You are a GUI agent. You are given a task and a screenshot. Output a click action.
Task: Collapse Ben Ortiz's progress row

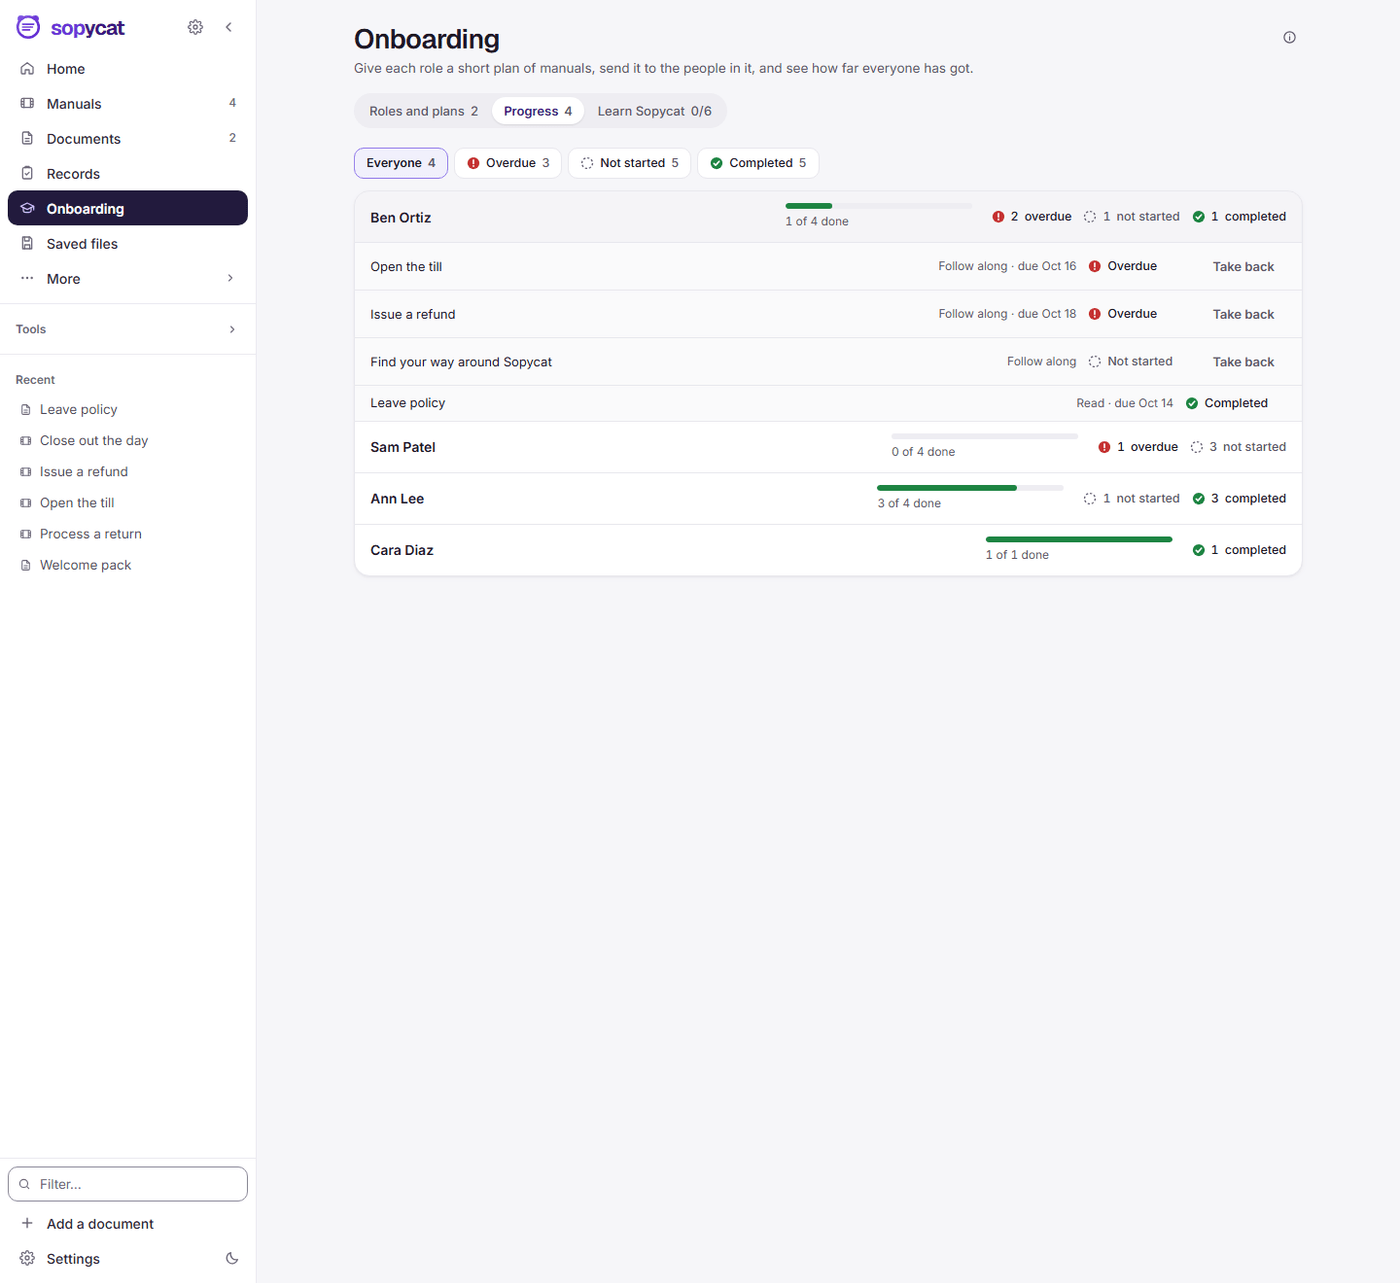[828, 217]
